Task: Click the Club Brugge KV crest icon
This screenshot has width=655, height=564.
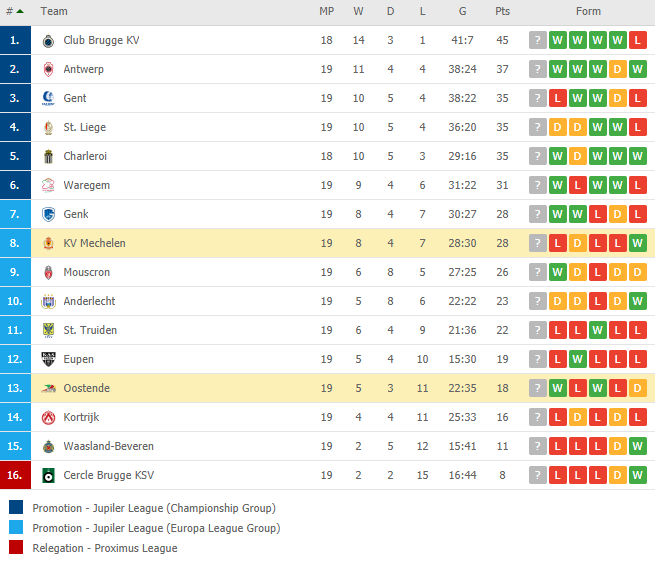Action: click(x=48, y=41)
